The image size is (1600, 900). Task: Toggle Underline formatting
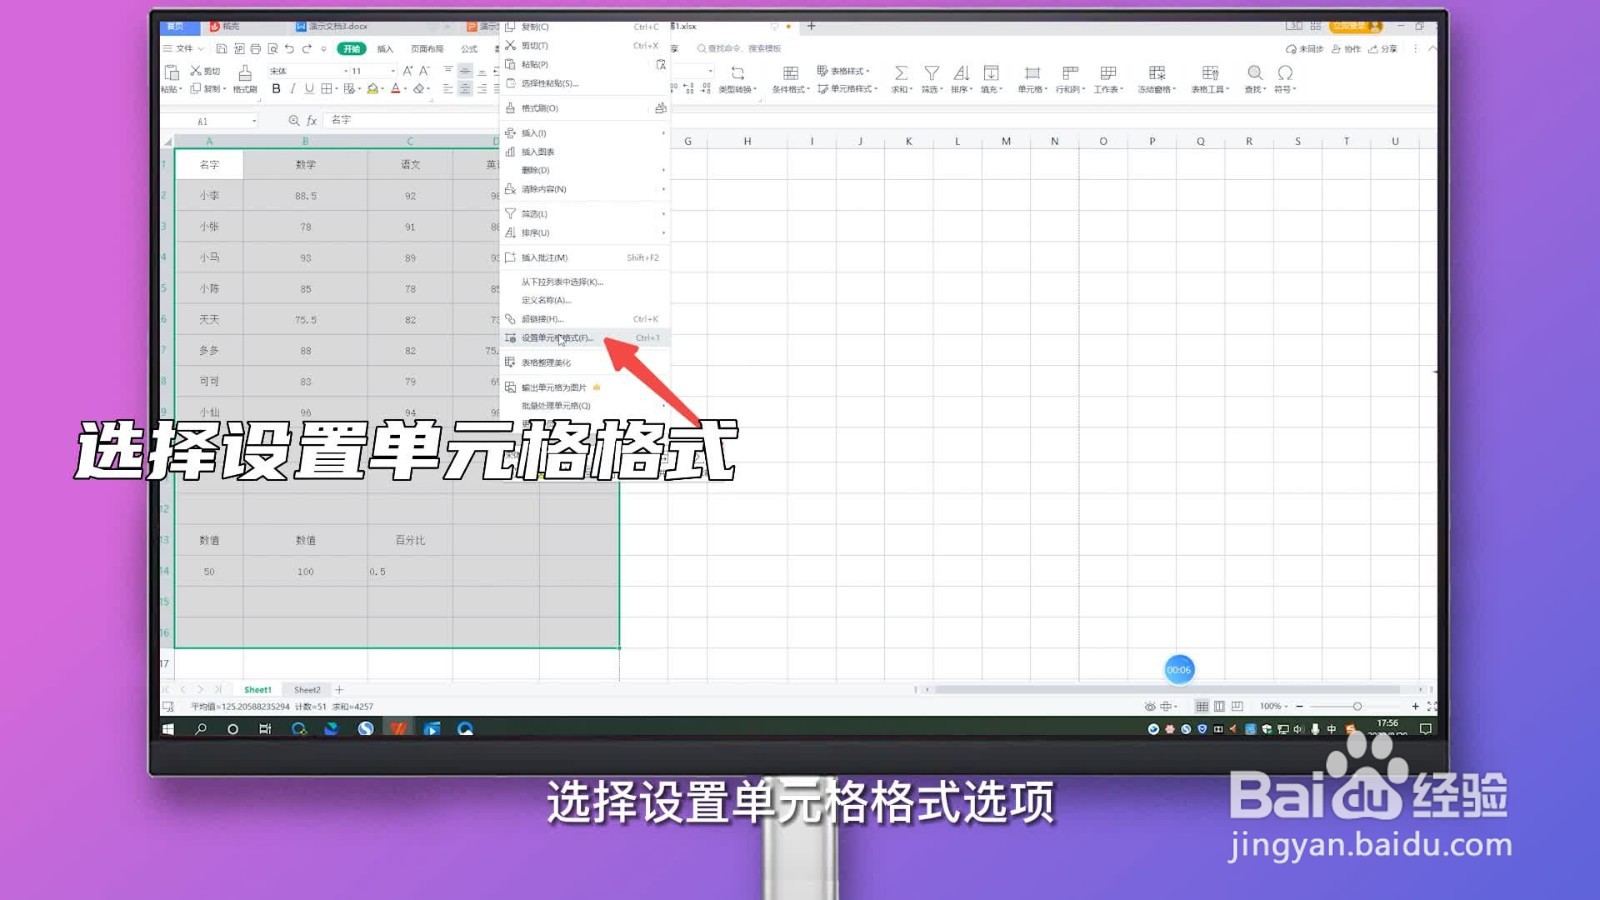coord(309,89)
